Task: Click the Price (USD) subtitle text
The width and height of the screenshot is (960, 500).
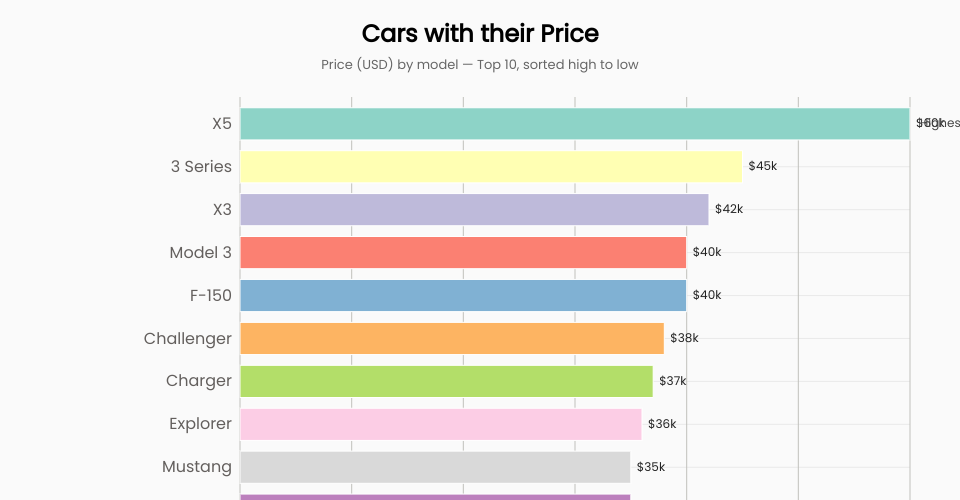Action: (x=480, y=64)
